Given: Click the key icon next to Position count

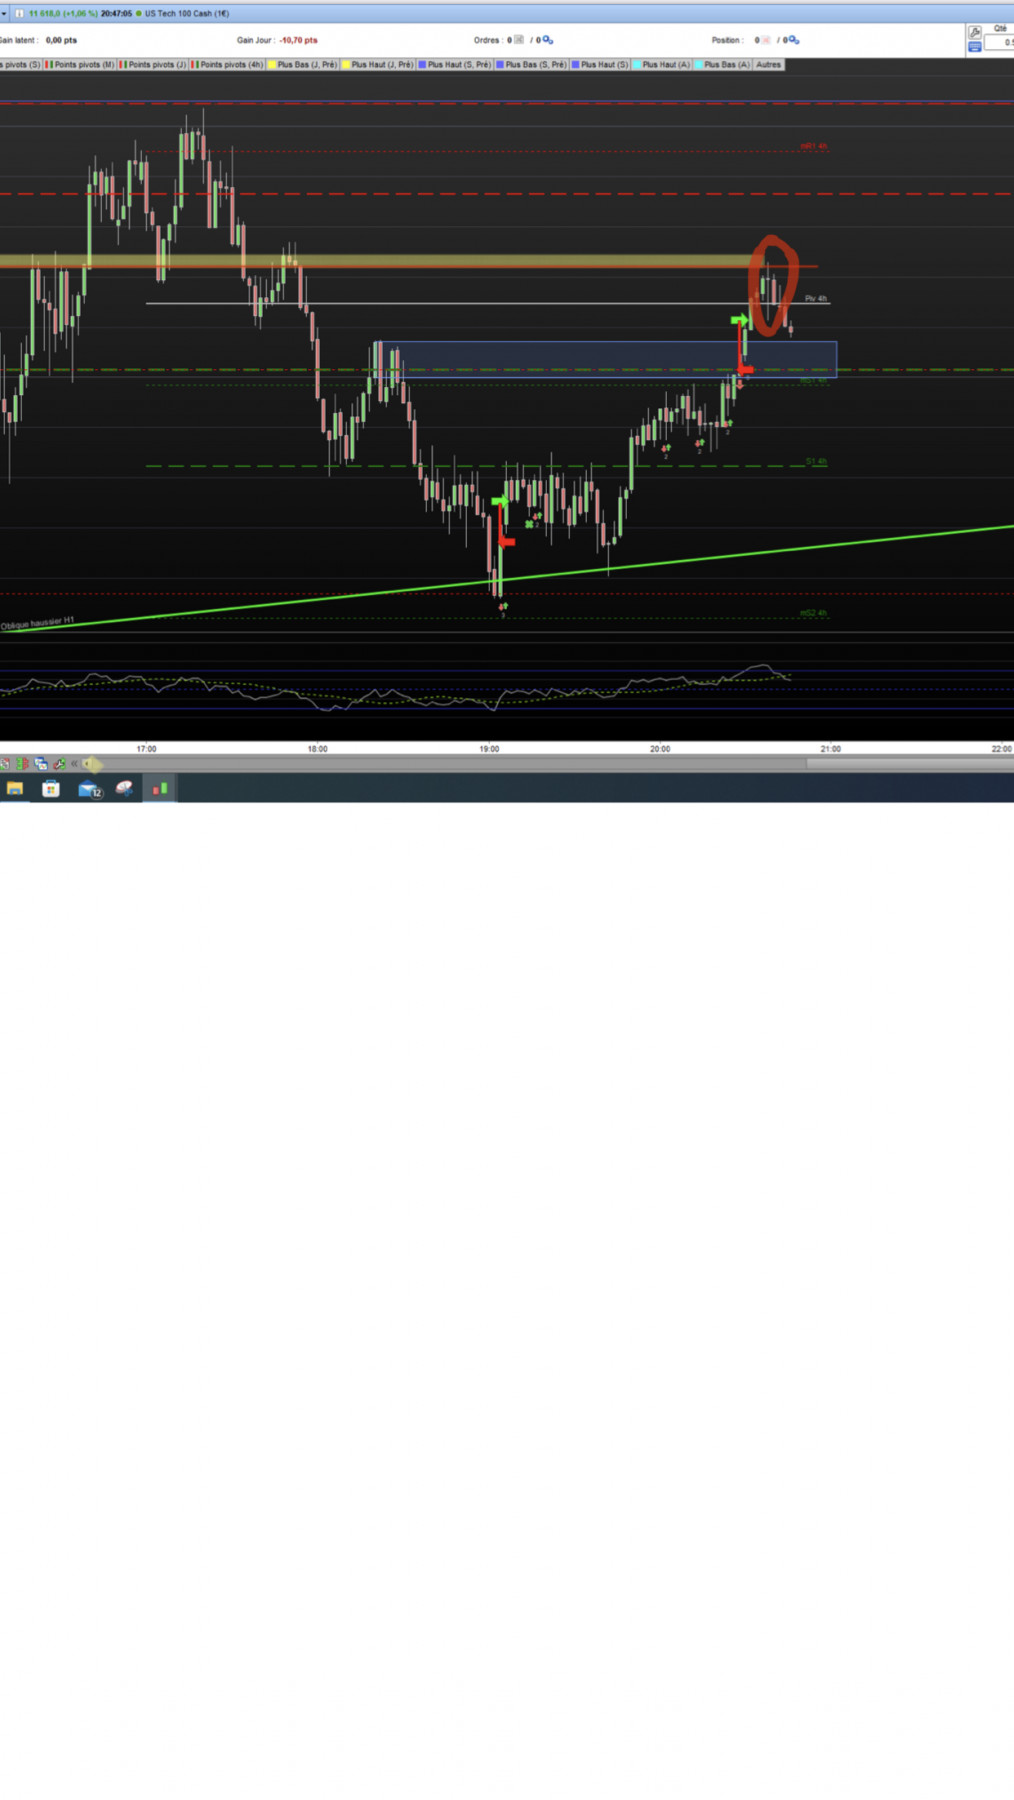Looking at the screenshot, I should 793,40.
